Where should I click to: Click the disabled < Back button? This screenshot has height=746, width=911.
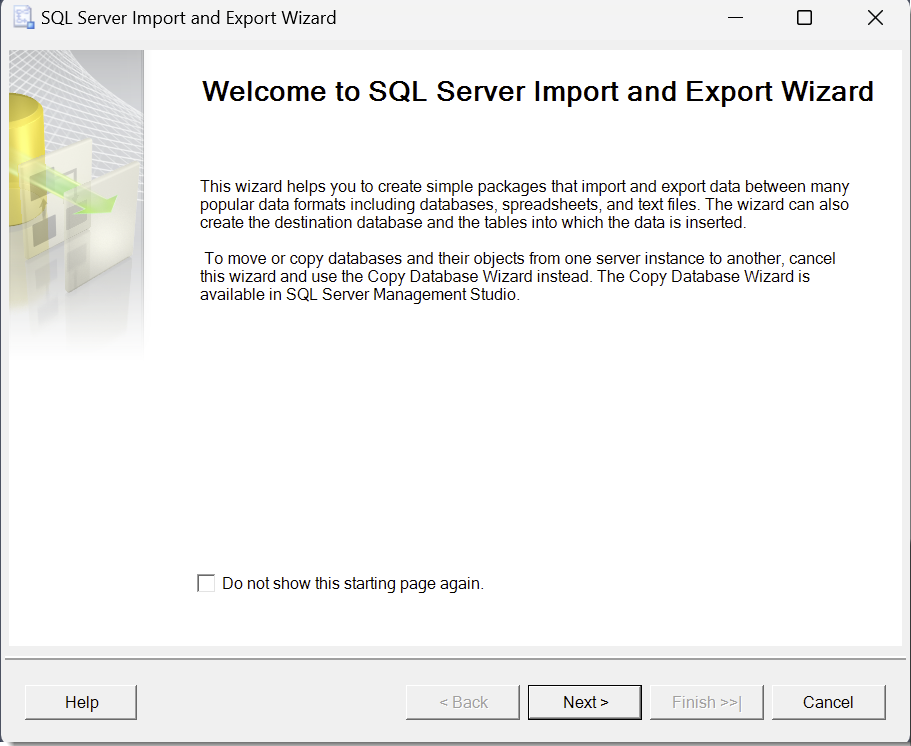coord(463,702)
